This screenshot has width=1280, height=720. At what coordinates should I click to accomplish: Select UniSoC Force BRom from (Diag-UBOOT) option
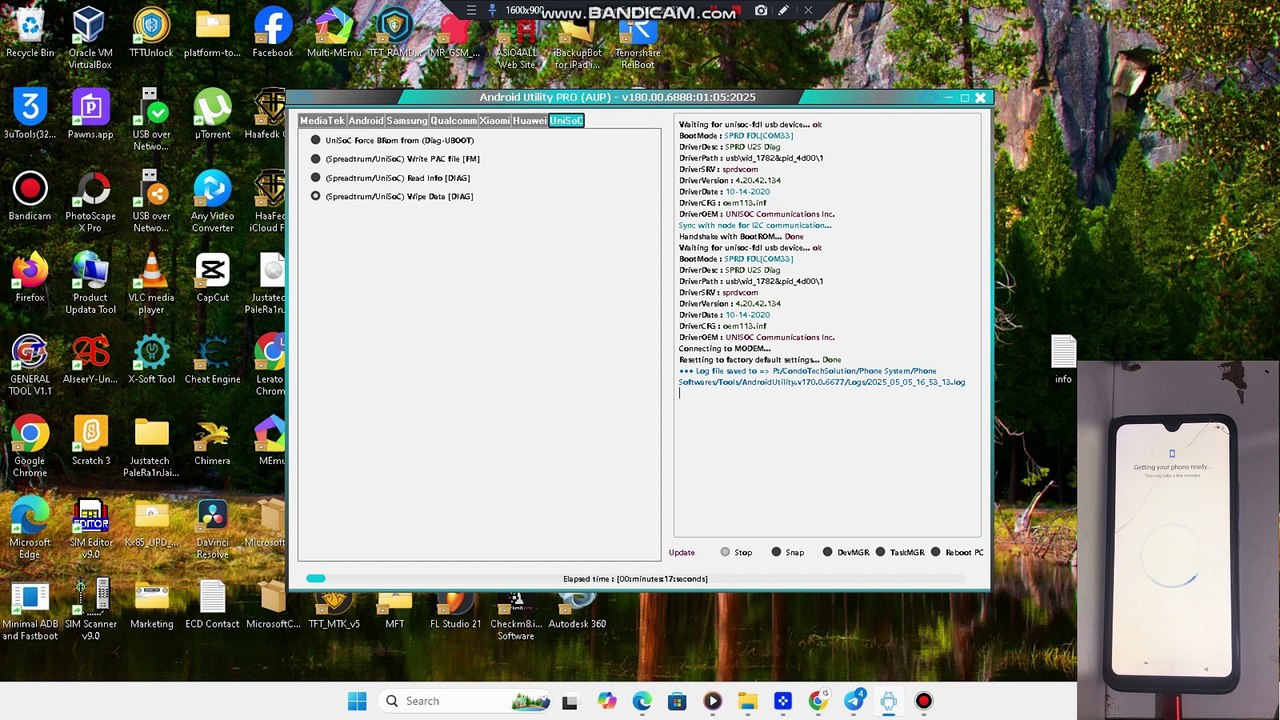392,140
